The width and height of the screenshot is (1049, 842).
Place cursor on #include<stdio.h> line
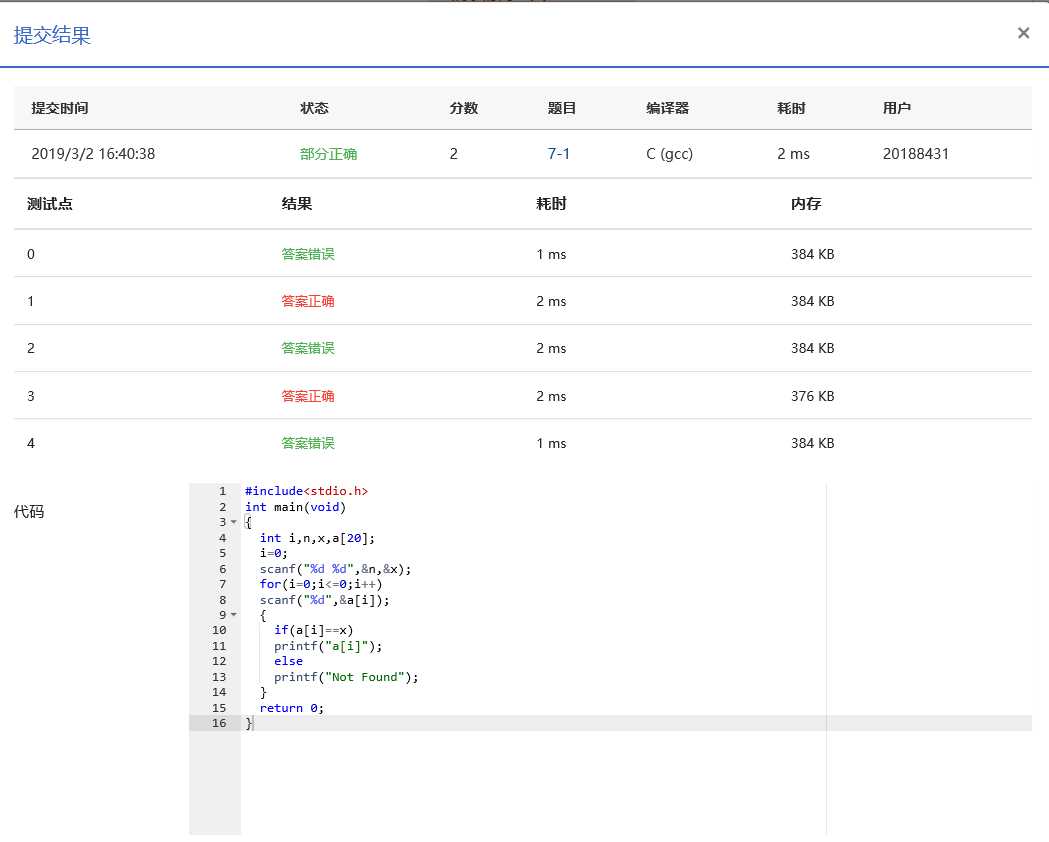pyautogui.click(x=306, y=491)
